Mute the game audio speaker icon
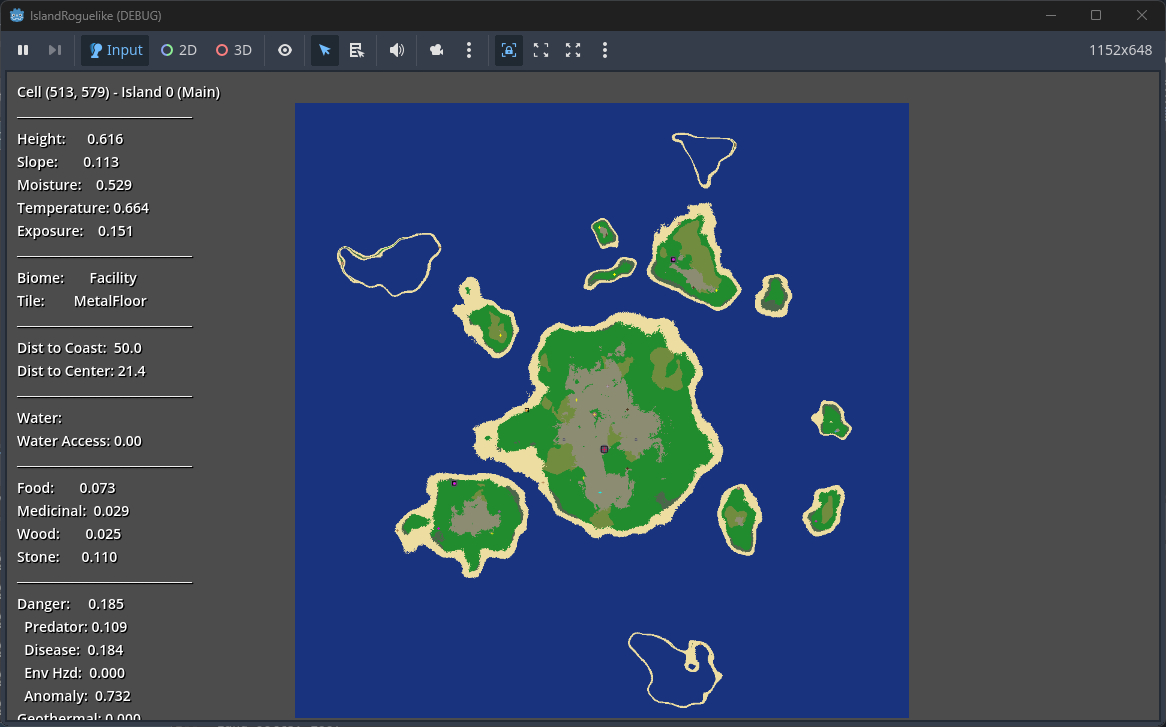 pyautogui.click(x=397, y=50)
